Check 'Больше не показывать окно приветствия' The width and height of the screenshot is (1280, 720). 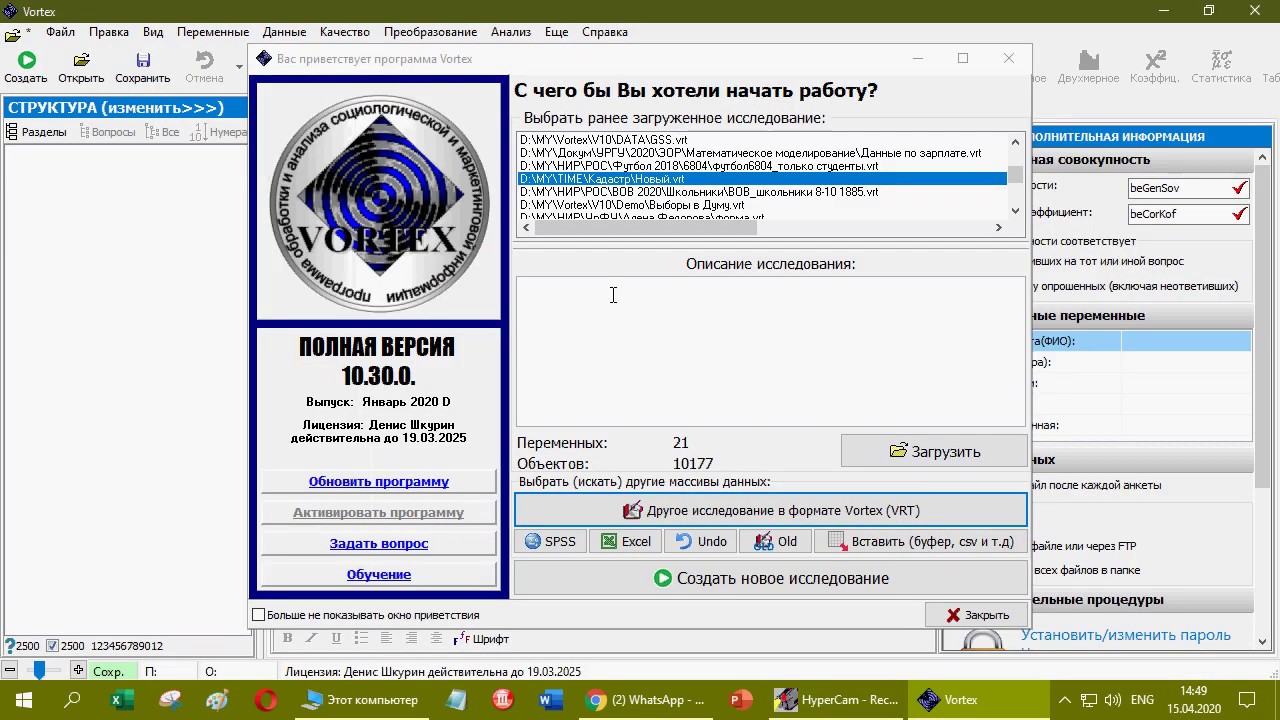(x=259, y=615)
